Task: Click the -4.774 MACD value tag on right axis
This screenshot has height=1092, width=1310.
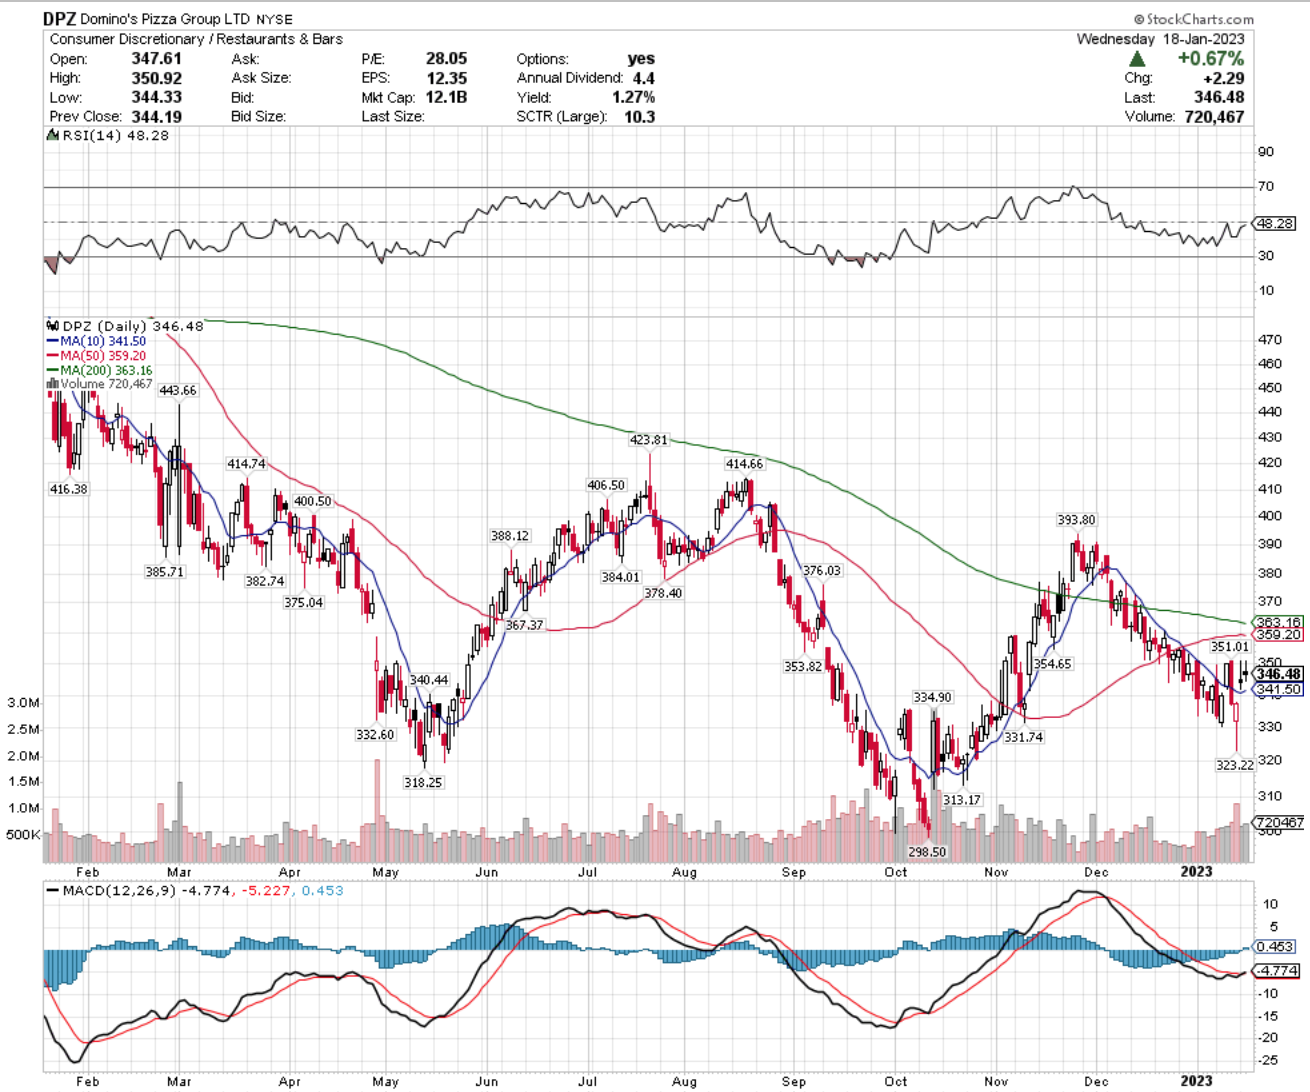Action: tap(1277, 970)
